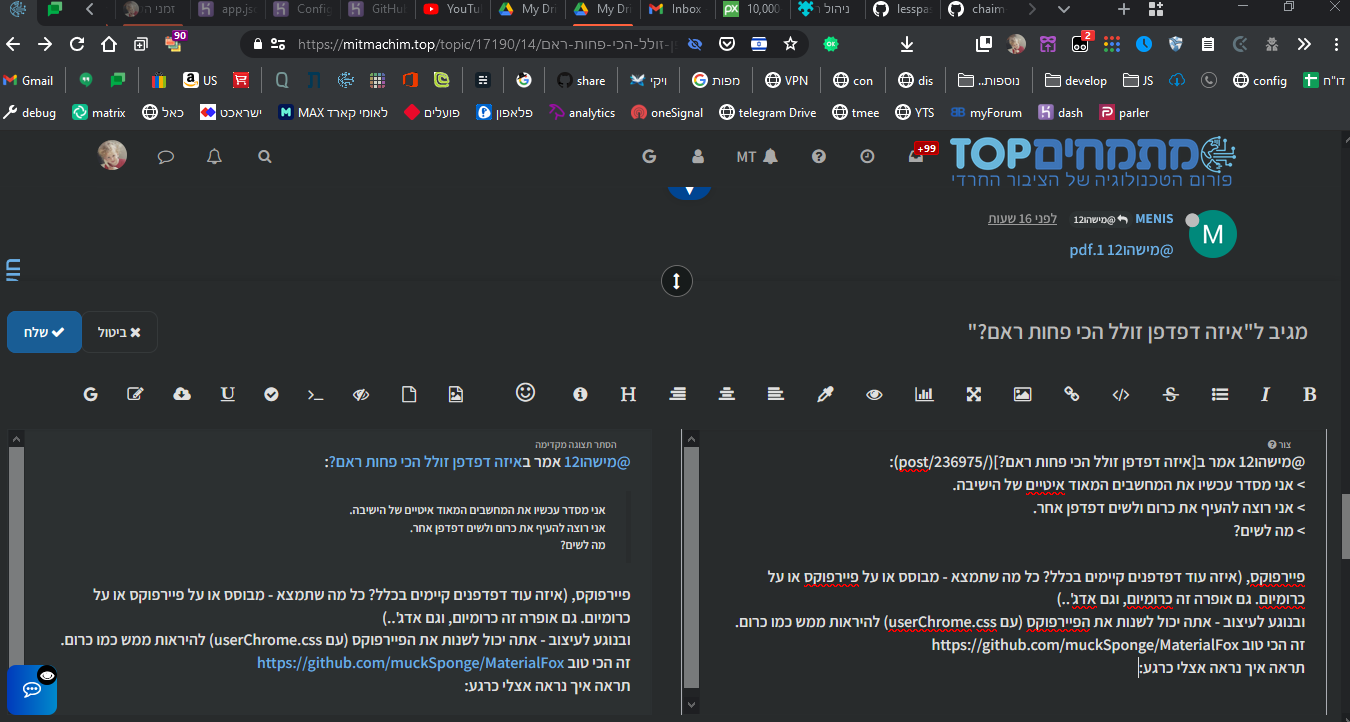Switch to the Inbox Gmail browser tab
Screen dimensions: 1350x722
[675, 9]
